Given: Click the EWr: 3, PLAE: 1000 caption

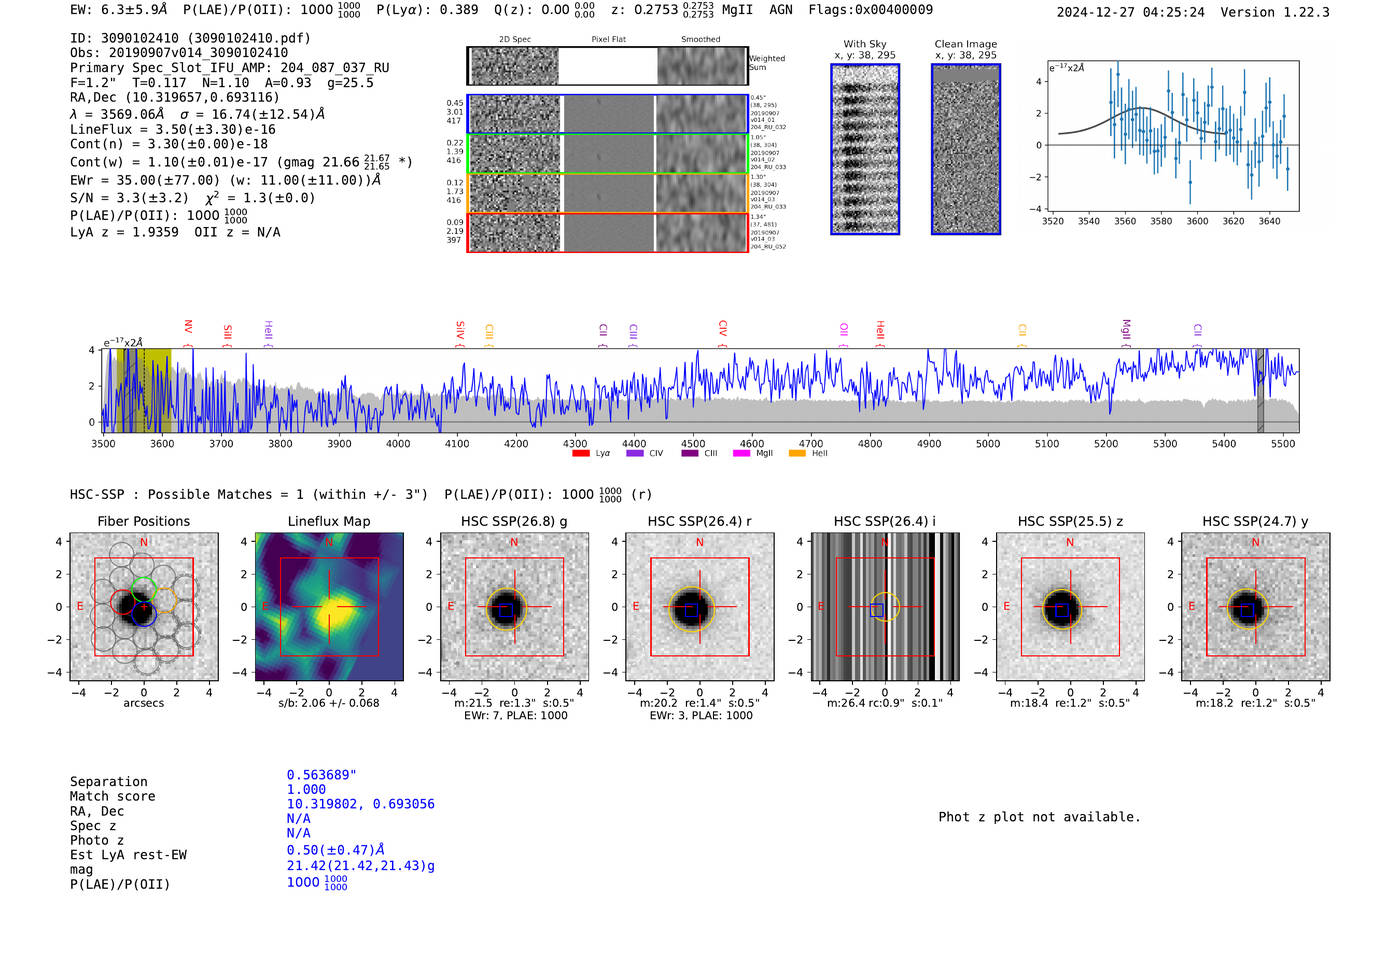Looking at the screenshot, I should pos(700,716).
